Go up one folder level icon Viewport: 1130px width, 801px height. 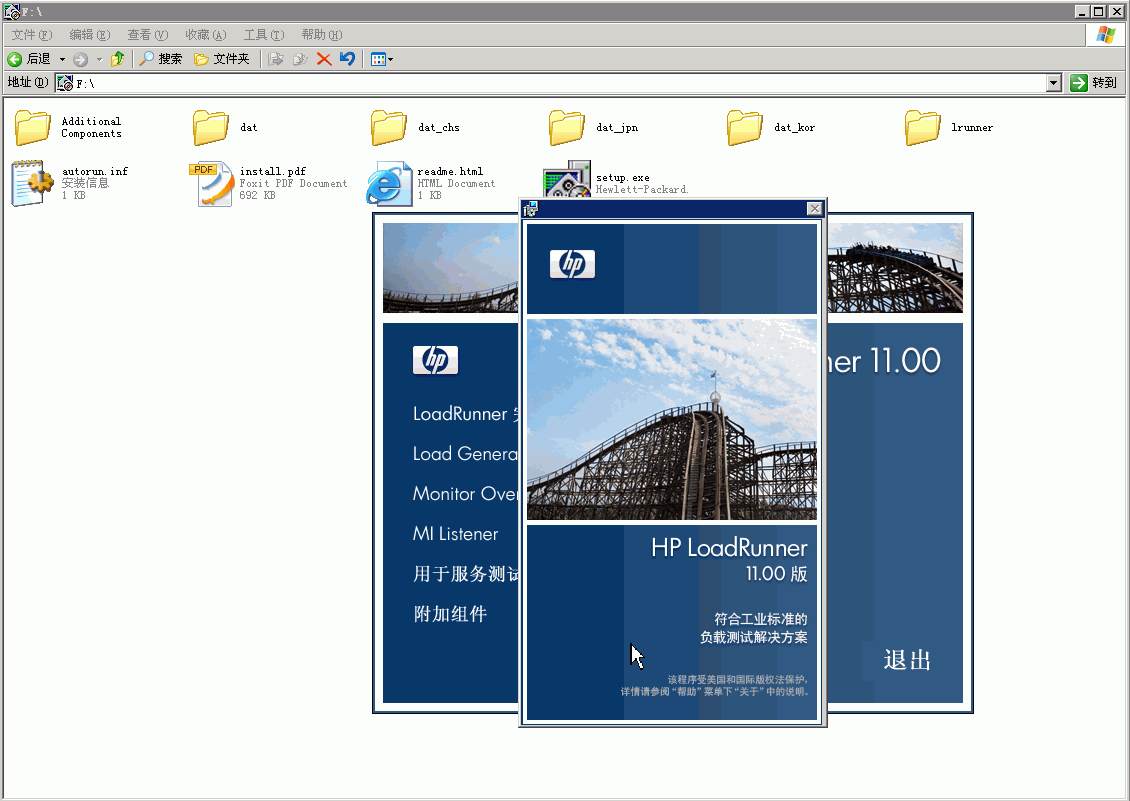[117, 59]
